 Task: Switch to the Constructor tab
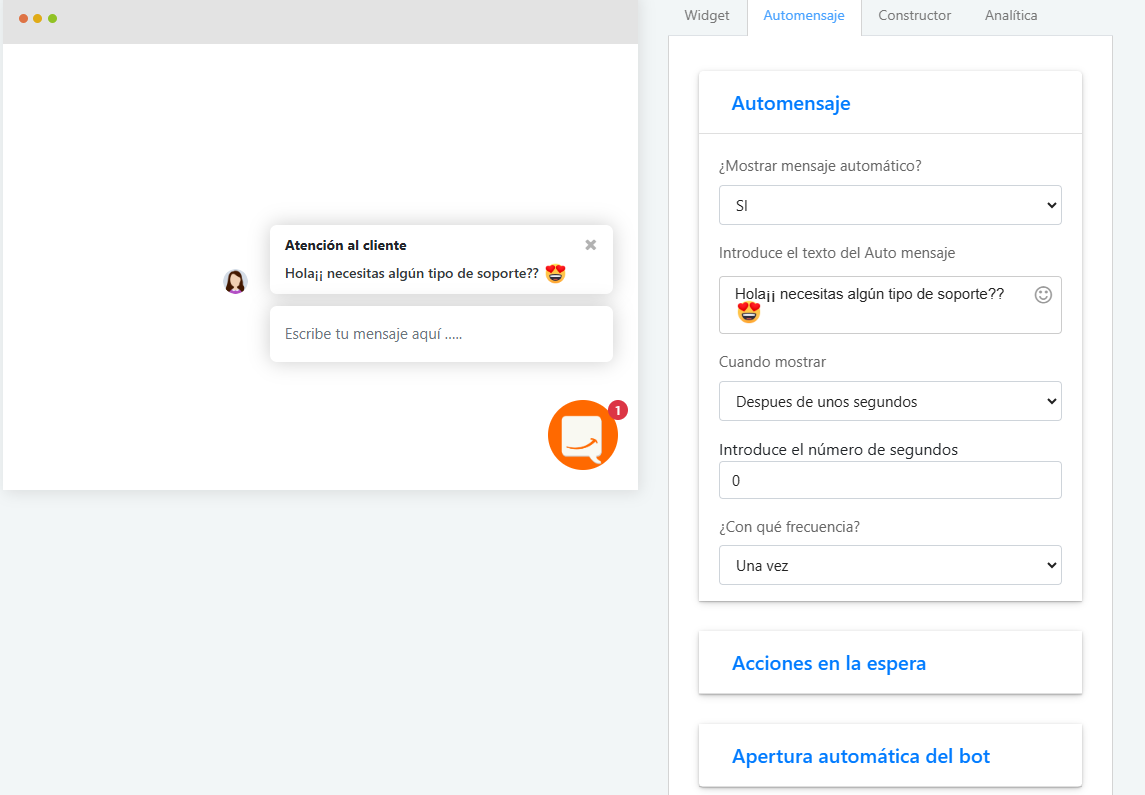(x=913, y=15)
